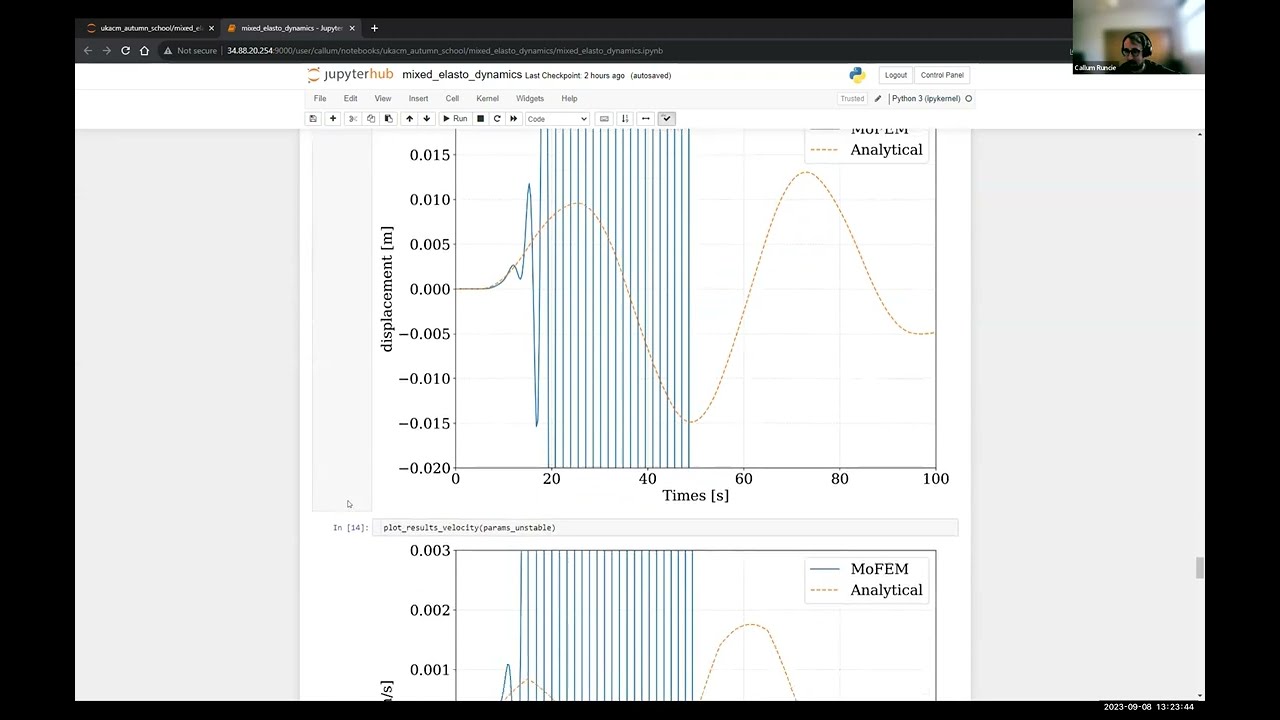Click the Not secure warning
The image size is (1280, 720).
pyautogui.click(x=191, y=50)
